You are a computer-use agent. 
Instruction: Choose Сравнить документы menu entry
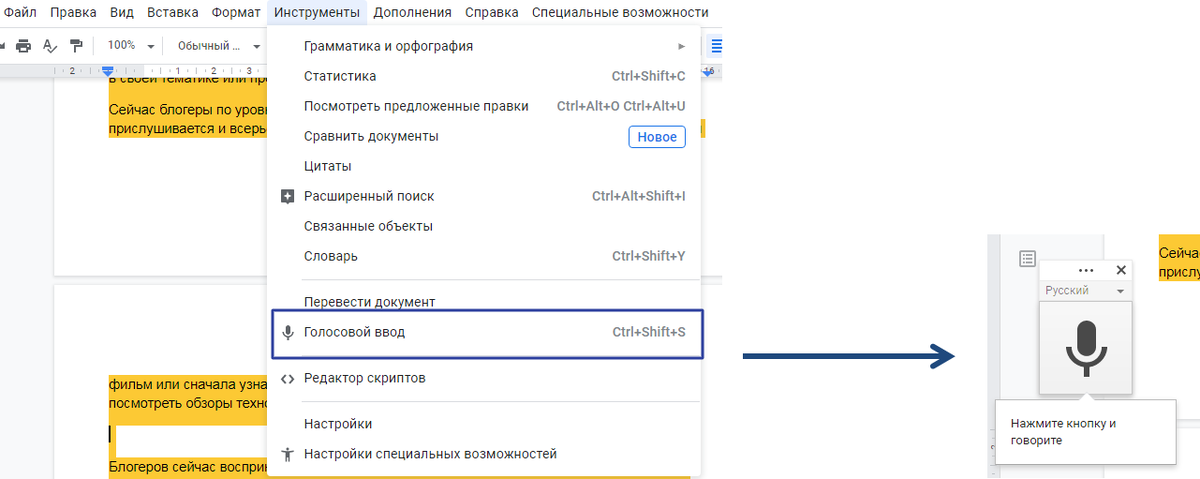coord(485,136)
